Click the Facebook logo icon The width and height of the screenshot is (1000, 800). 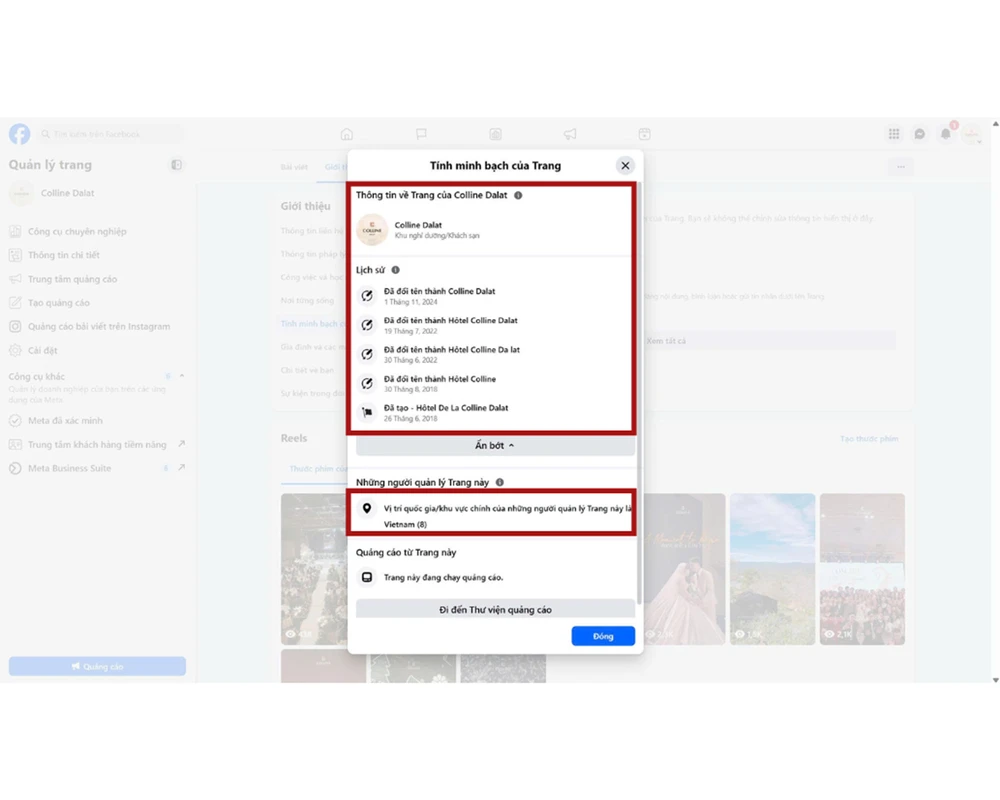(20, 134)
